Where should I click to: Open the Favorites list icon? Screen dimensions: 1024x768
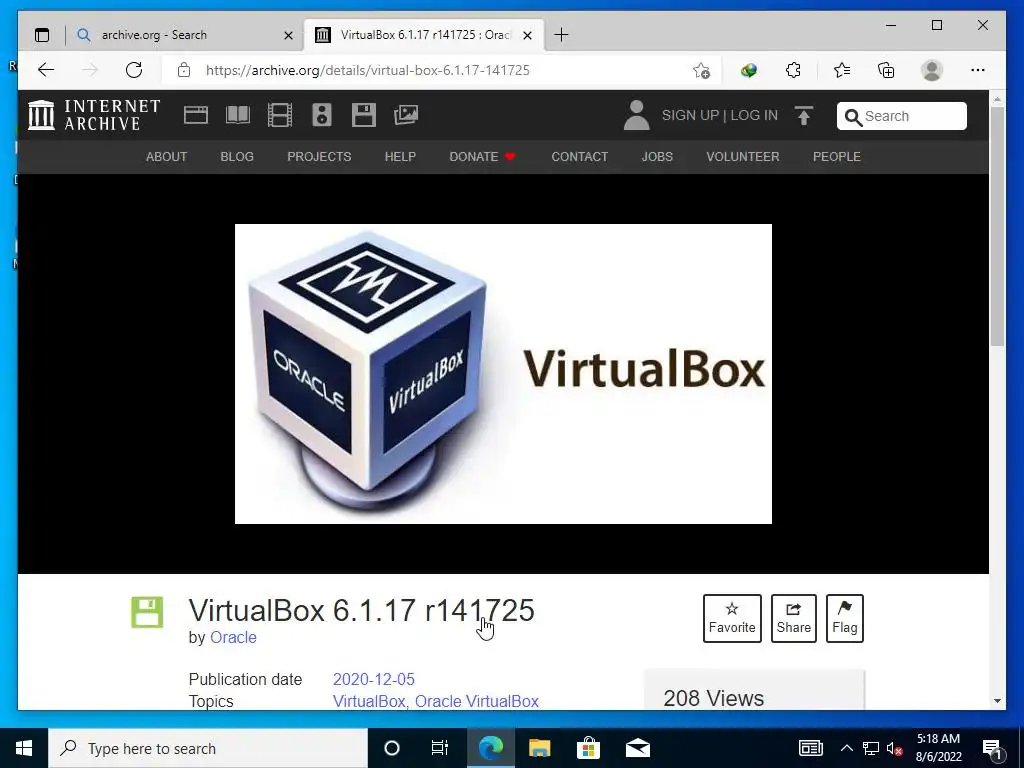coord(842,70)
